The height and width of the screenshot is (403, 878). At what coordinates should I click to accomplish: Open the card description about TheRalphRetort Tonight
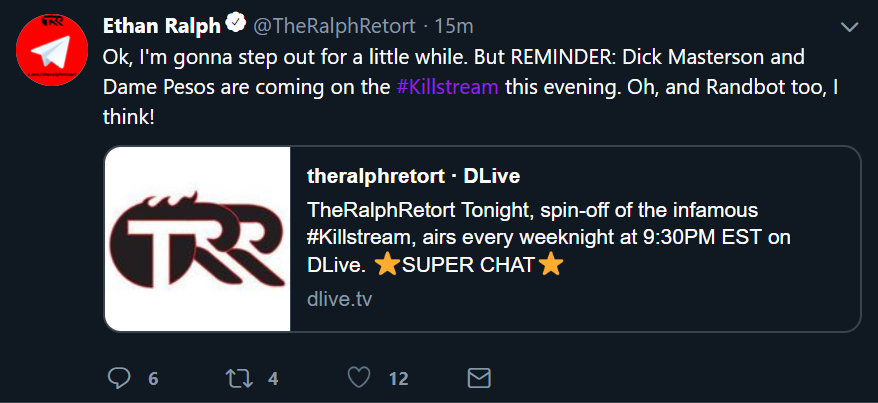549,238
